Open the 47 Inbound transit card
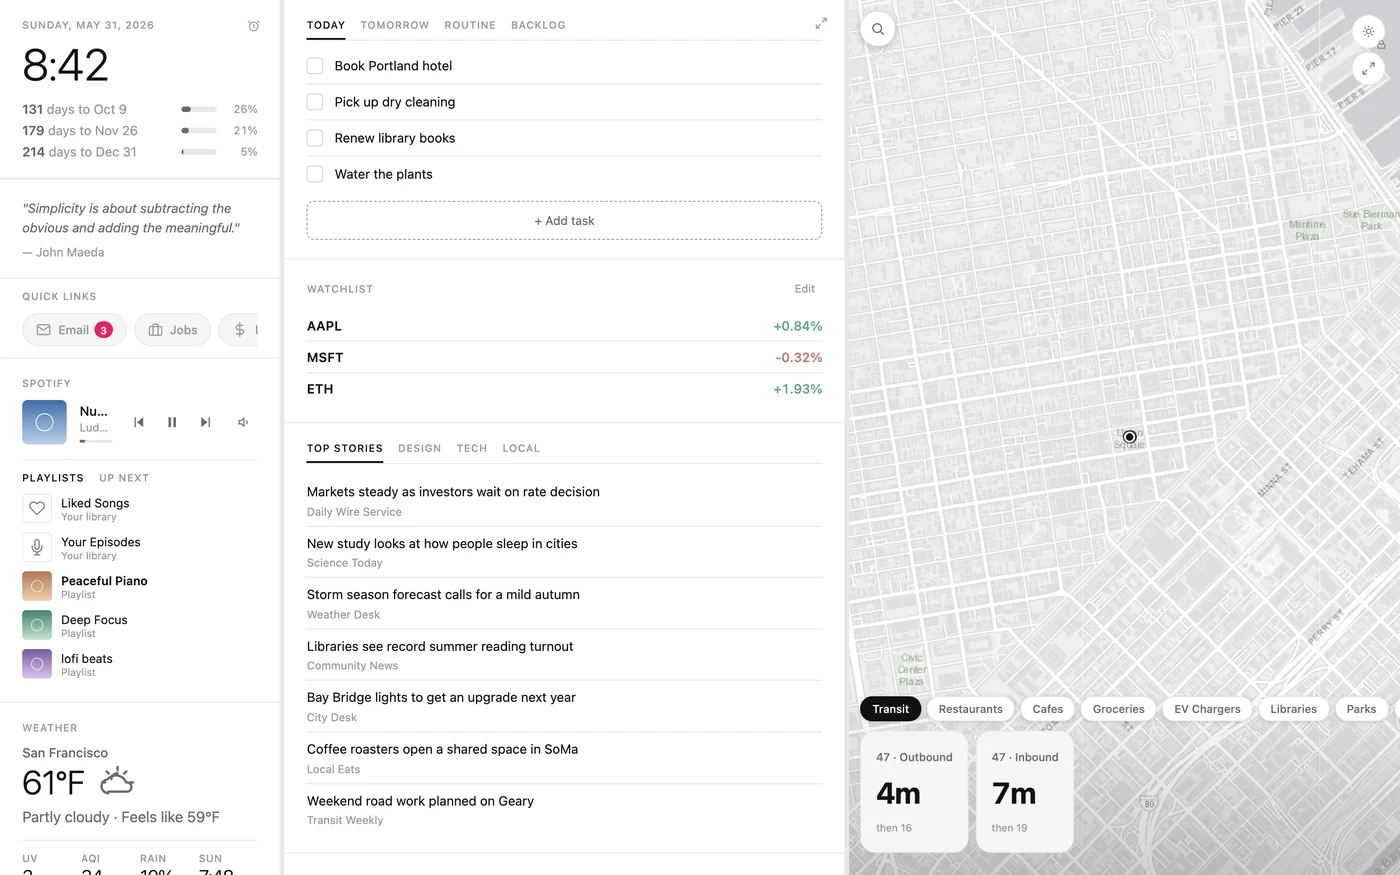 pos(1025,792)
